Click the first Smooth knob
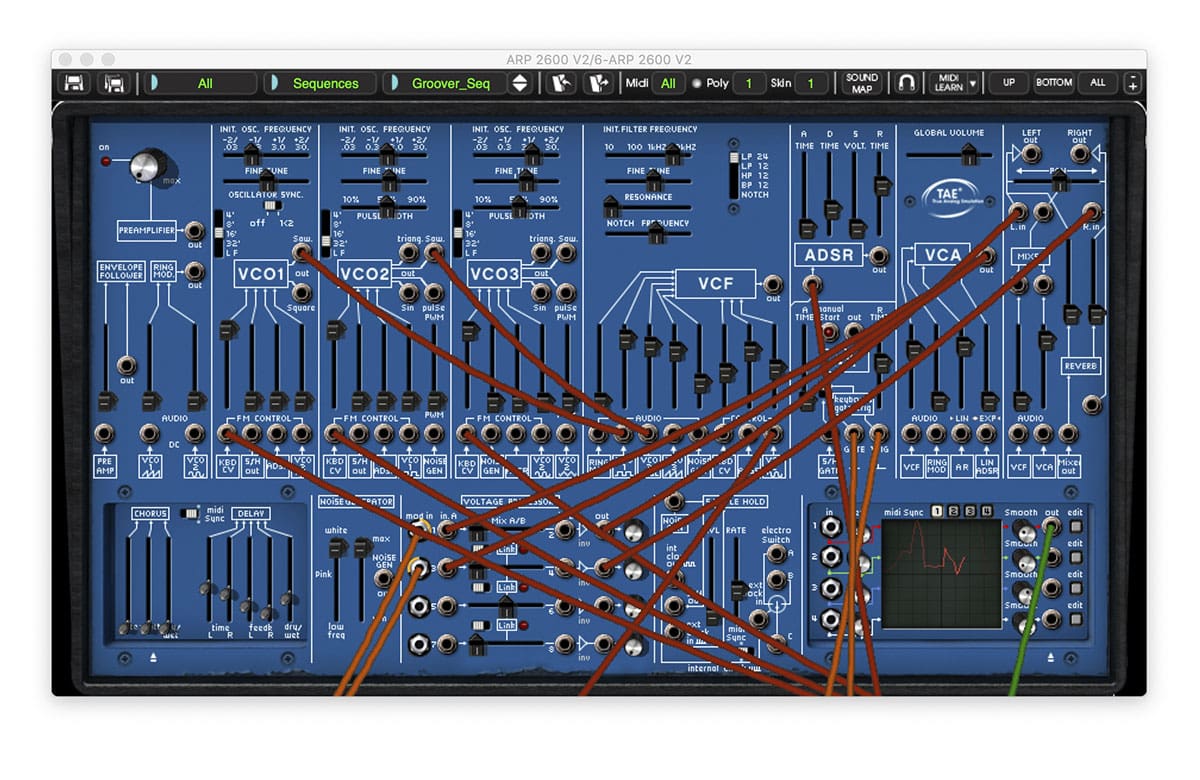The width and height of the screenshot is (1200, 780). tap(1024, 529)
